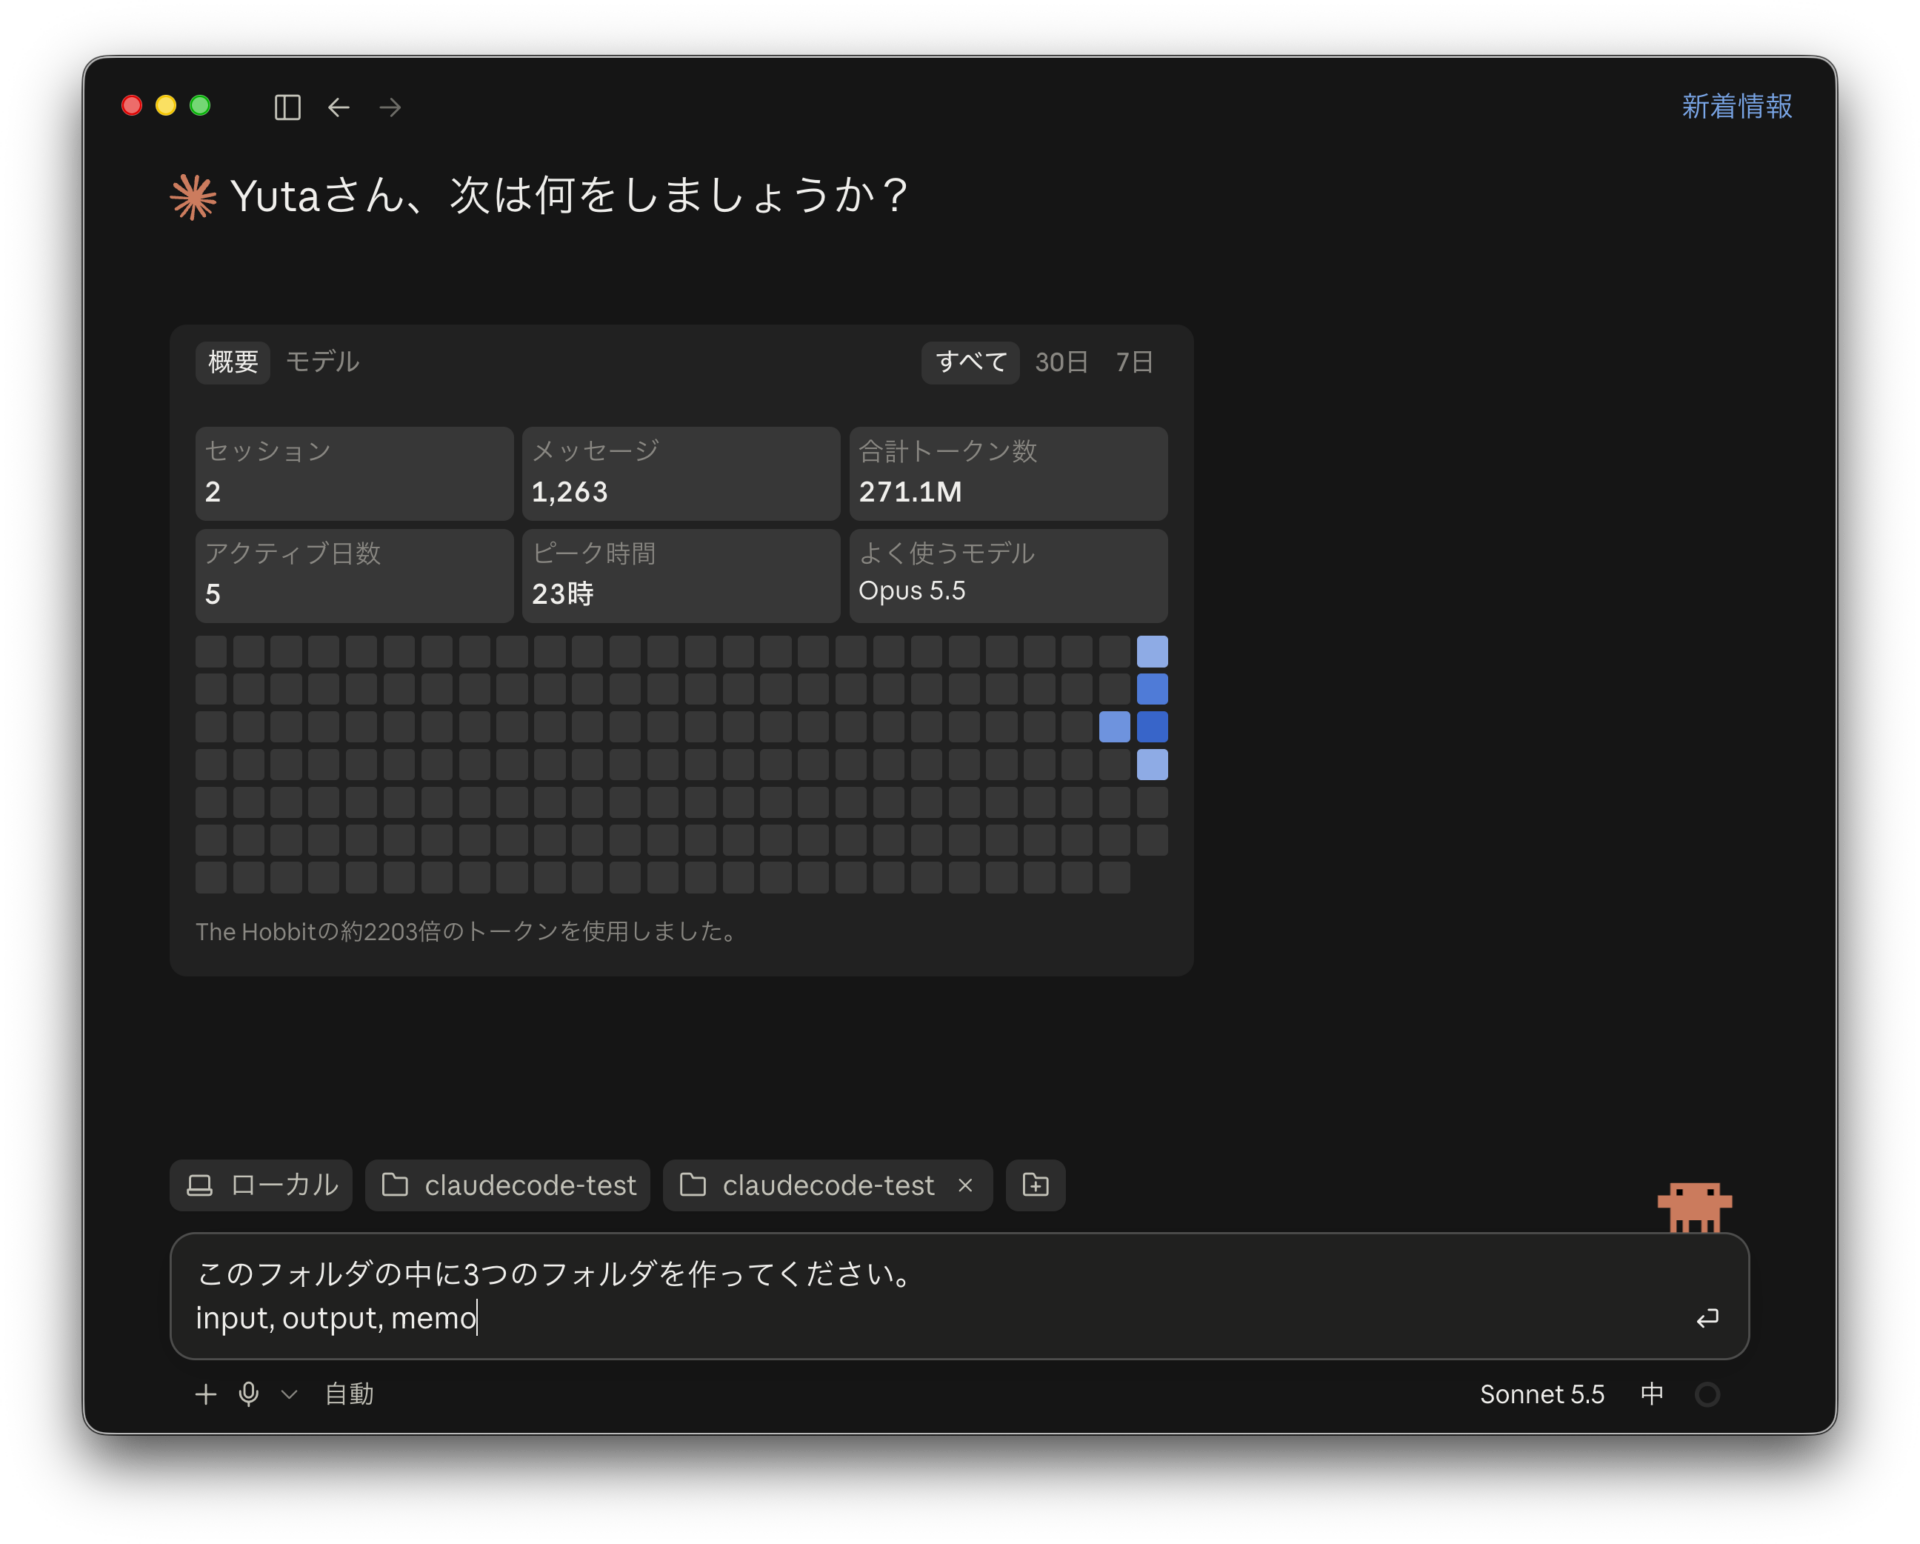
Task: Add a folder with the folder-plus icon
Action: point(1036,1185)
